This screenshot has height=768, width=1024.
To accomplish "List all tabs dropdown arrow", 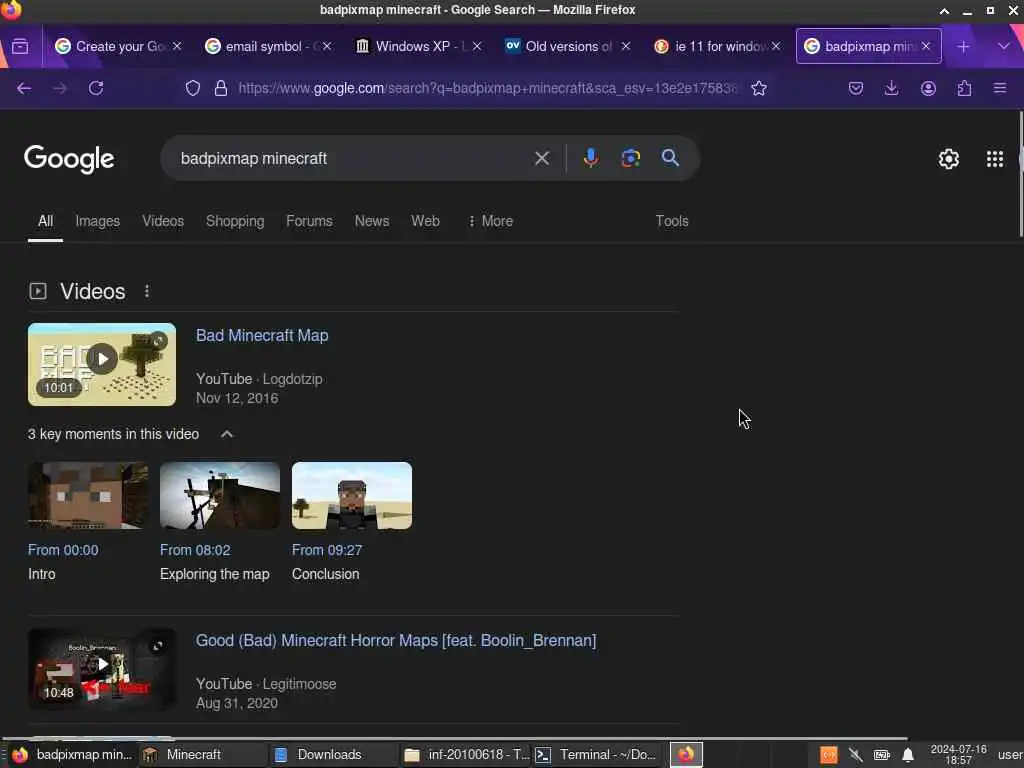I will click(x=1004, y=46).
